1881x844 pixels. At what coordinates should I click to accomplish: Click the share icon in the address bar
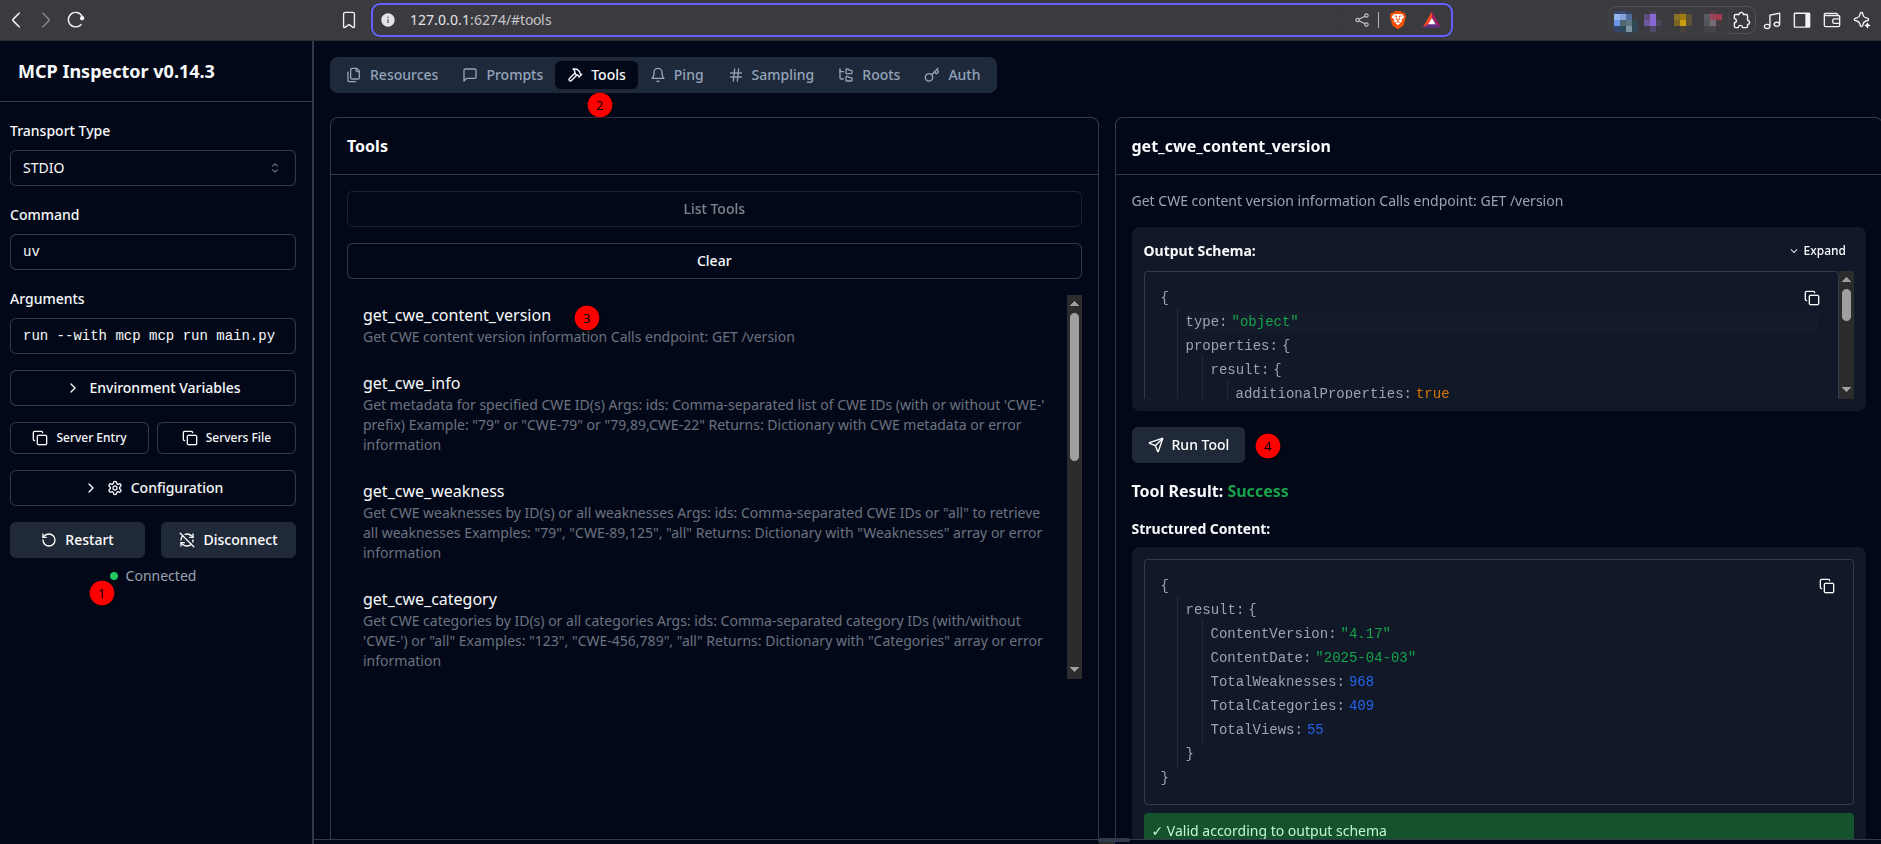[x=1362, y=20]
